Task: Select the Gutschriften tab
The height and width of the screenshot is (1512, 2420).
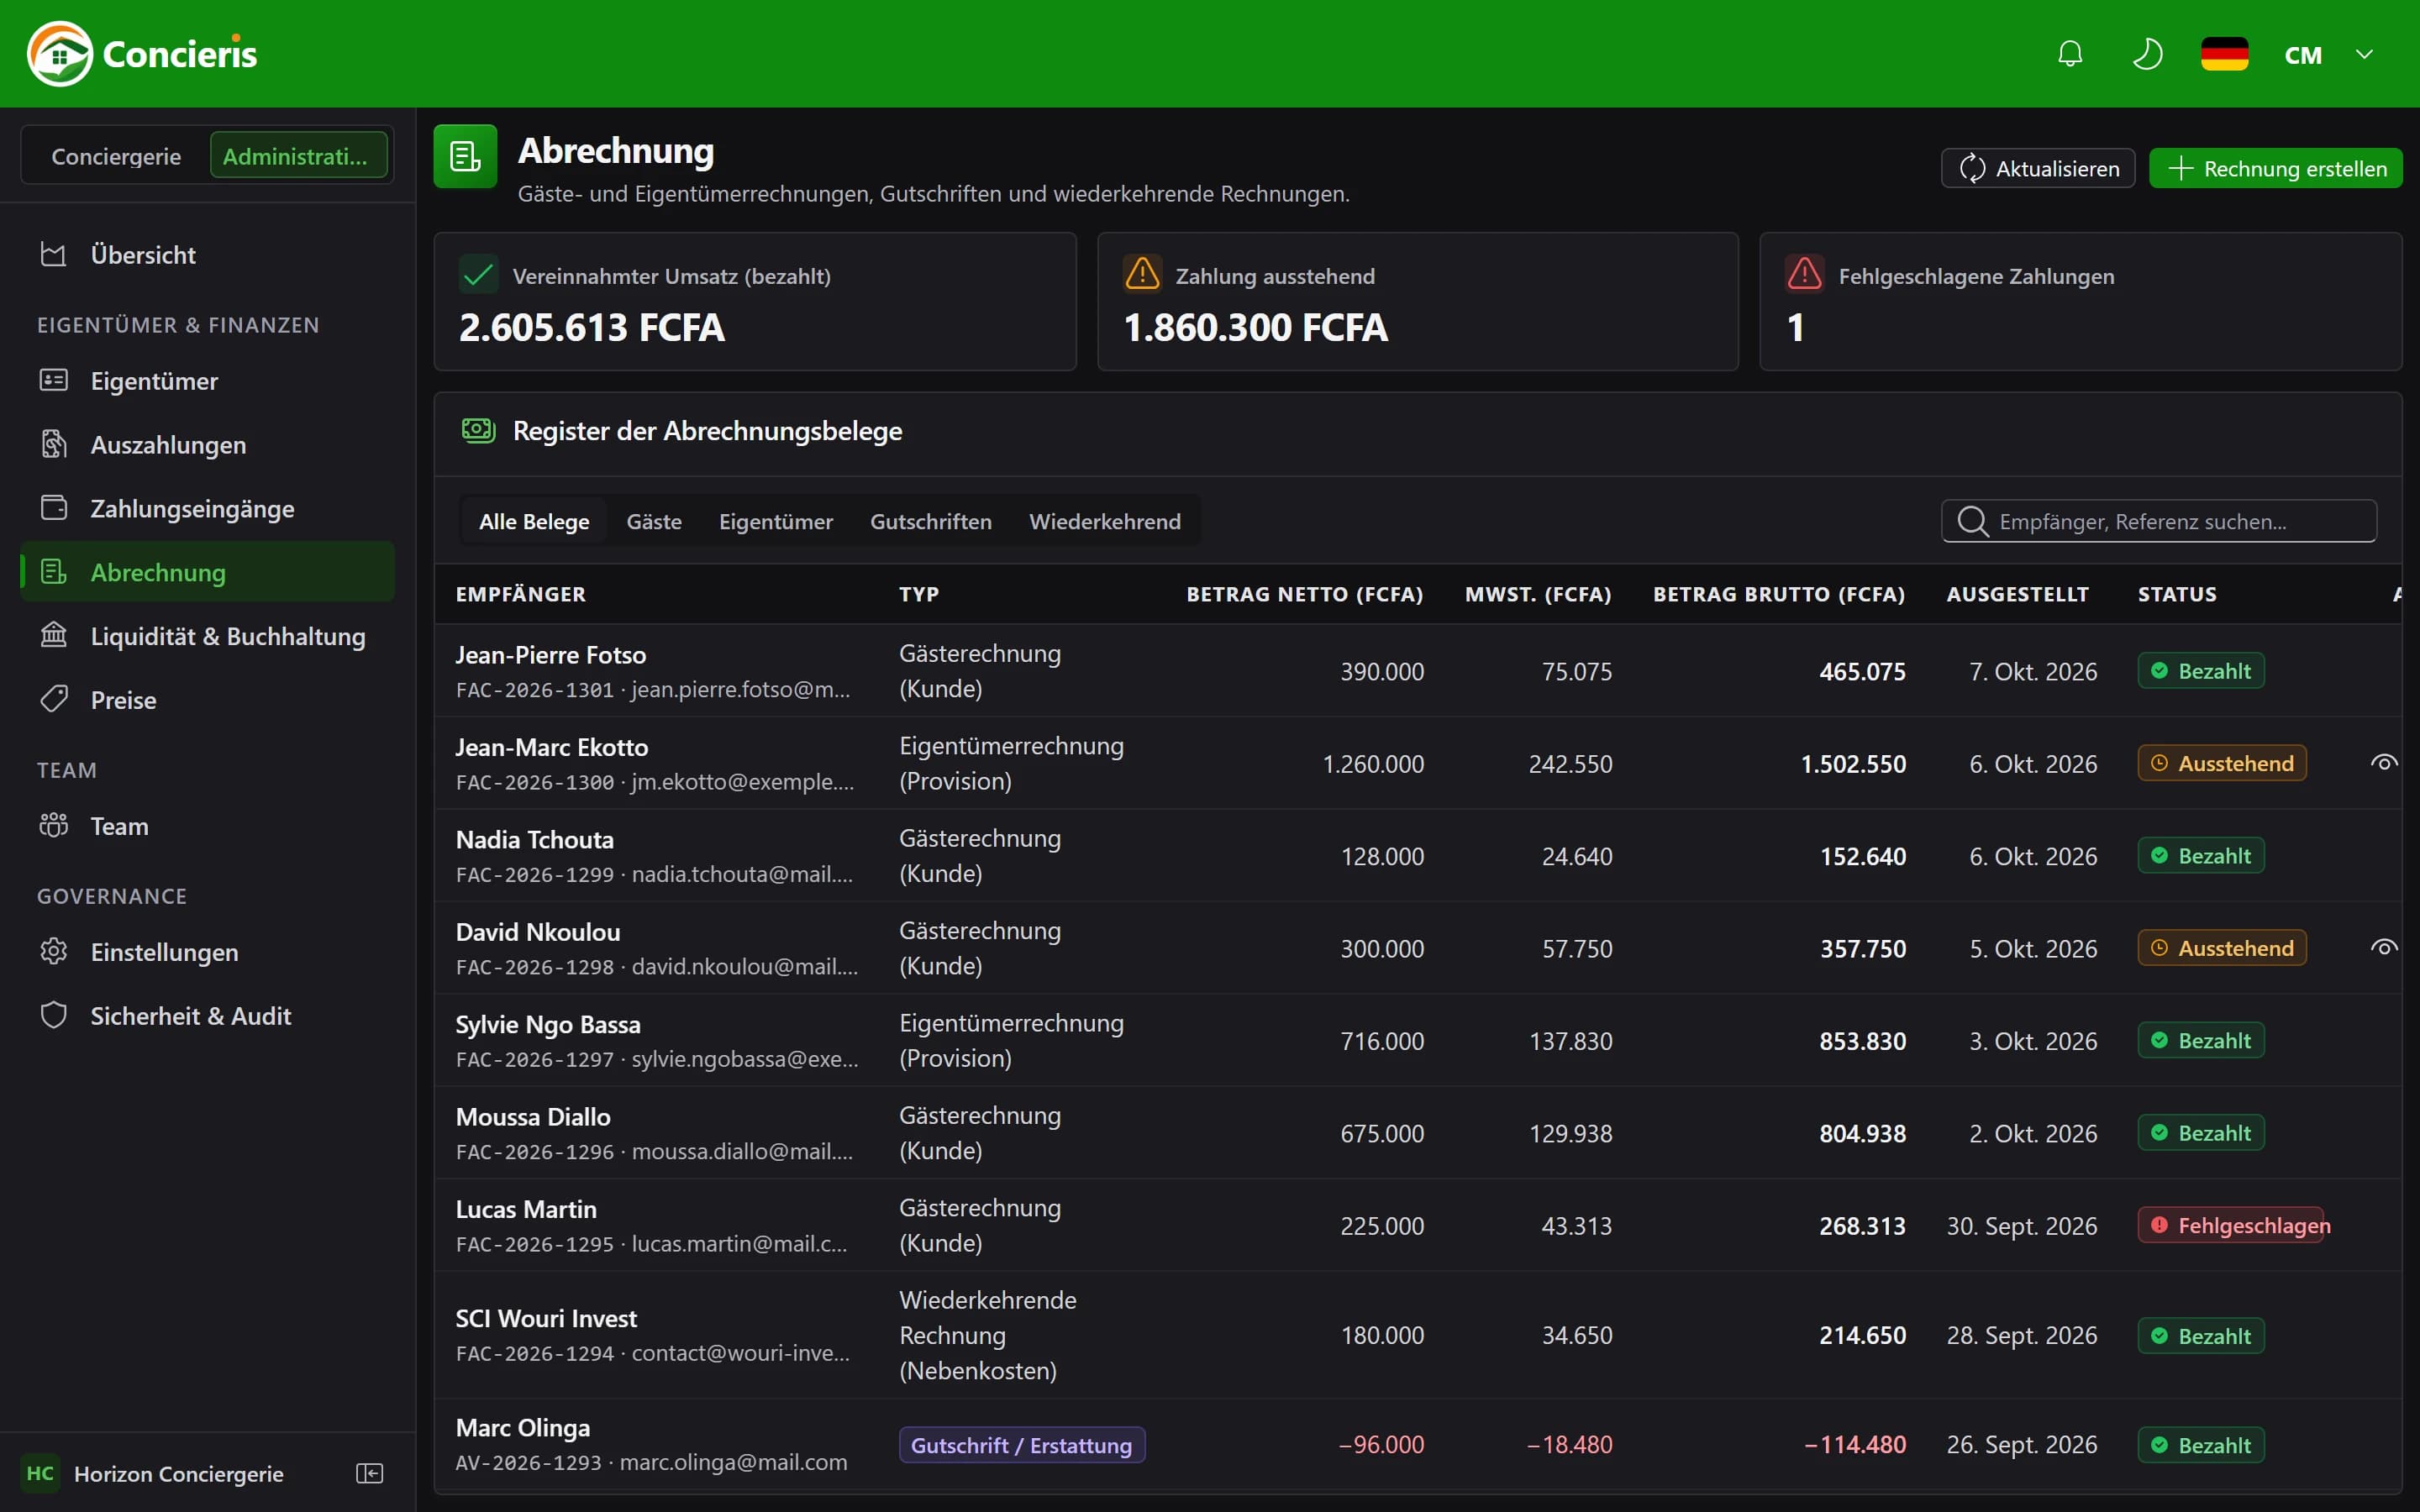Action: point(930,521)
